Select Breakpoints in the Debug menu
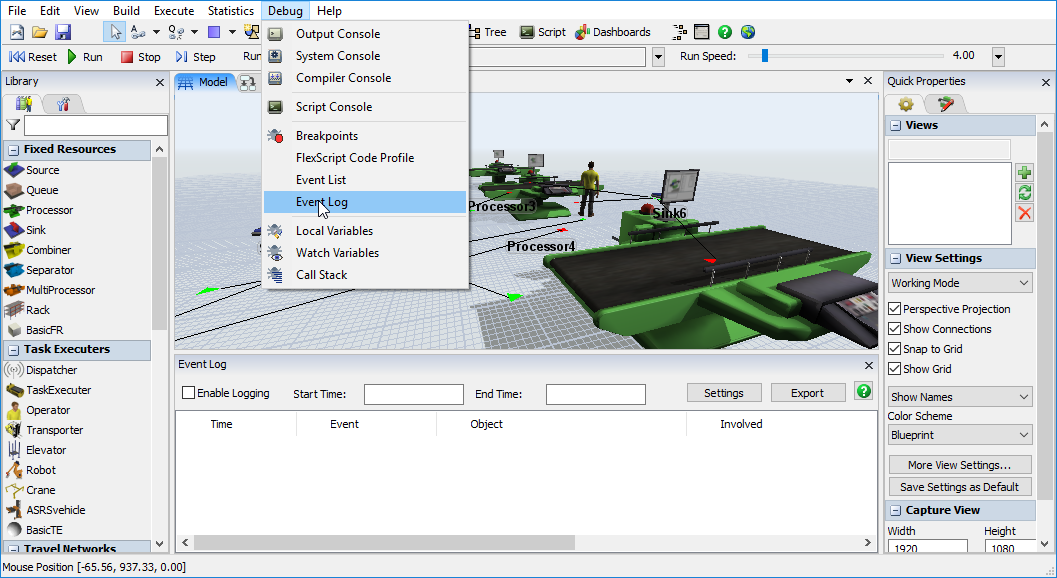Viewport: 1057px width, 578px height. [326, 136]
